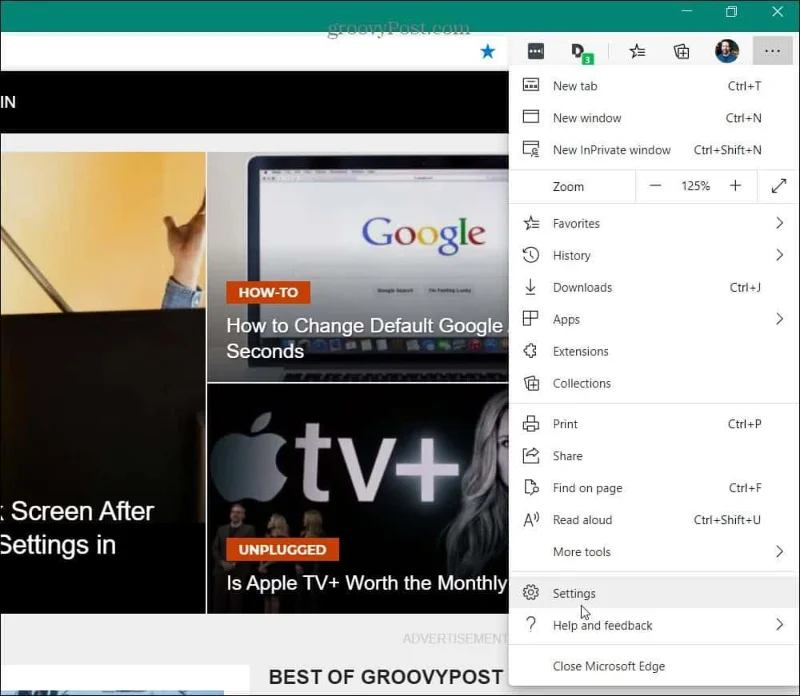Click the Ctrl+Shift+N shortcut text
Viewport: 800px width, 696px height.
tap(728, 150)
